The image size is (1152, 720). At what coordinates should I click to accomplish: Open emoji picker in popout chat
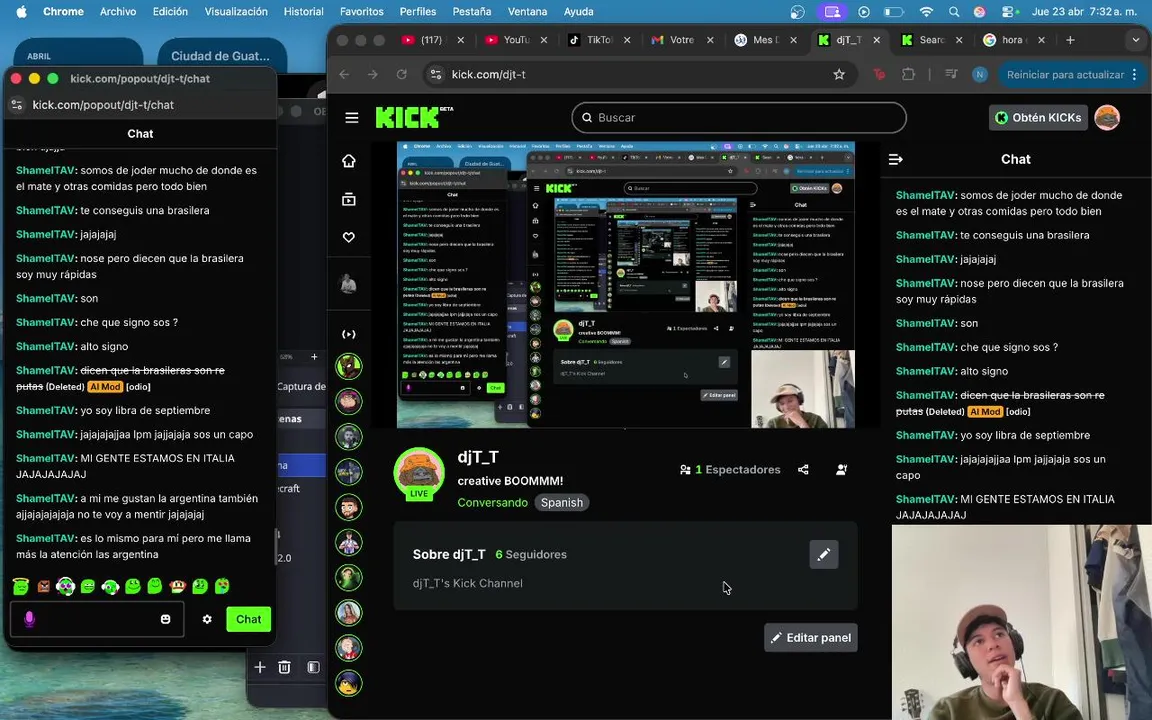coord(165,619)
